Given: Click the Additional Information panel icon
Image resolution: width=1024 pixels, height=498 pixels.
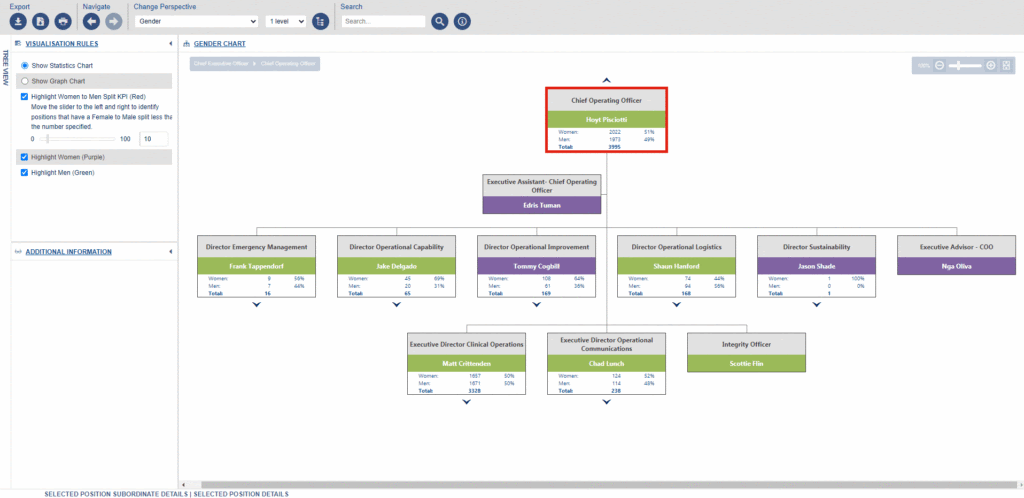Looking at the screenshot, I should [18, 251].
